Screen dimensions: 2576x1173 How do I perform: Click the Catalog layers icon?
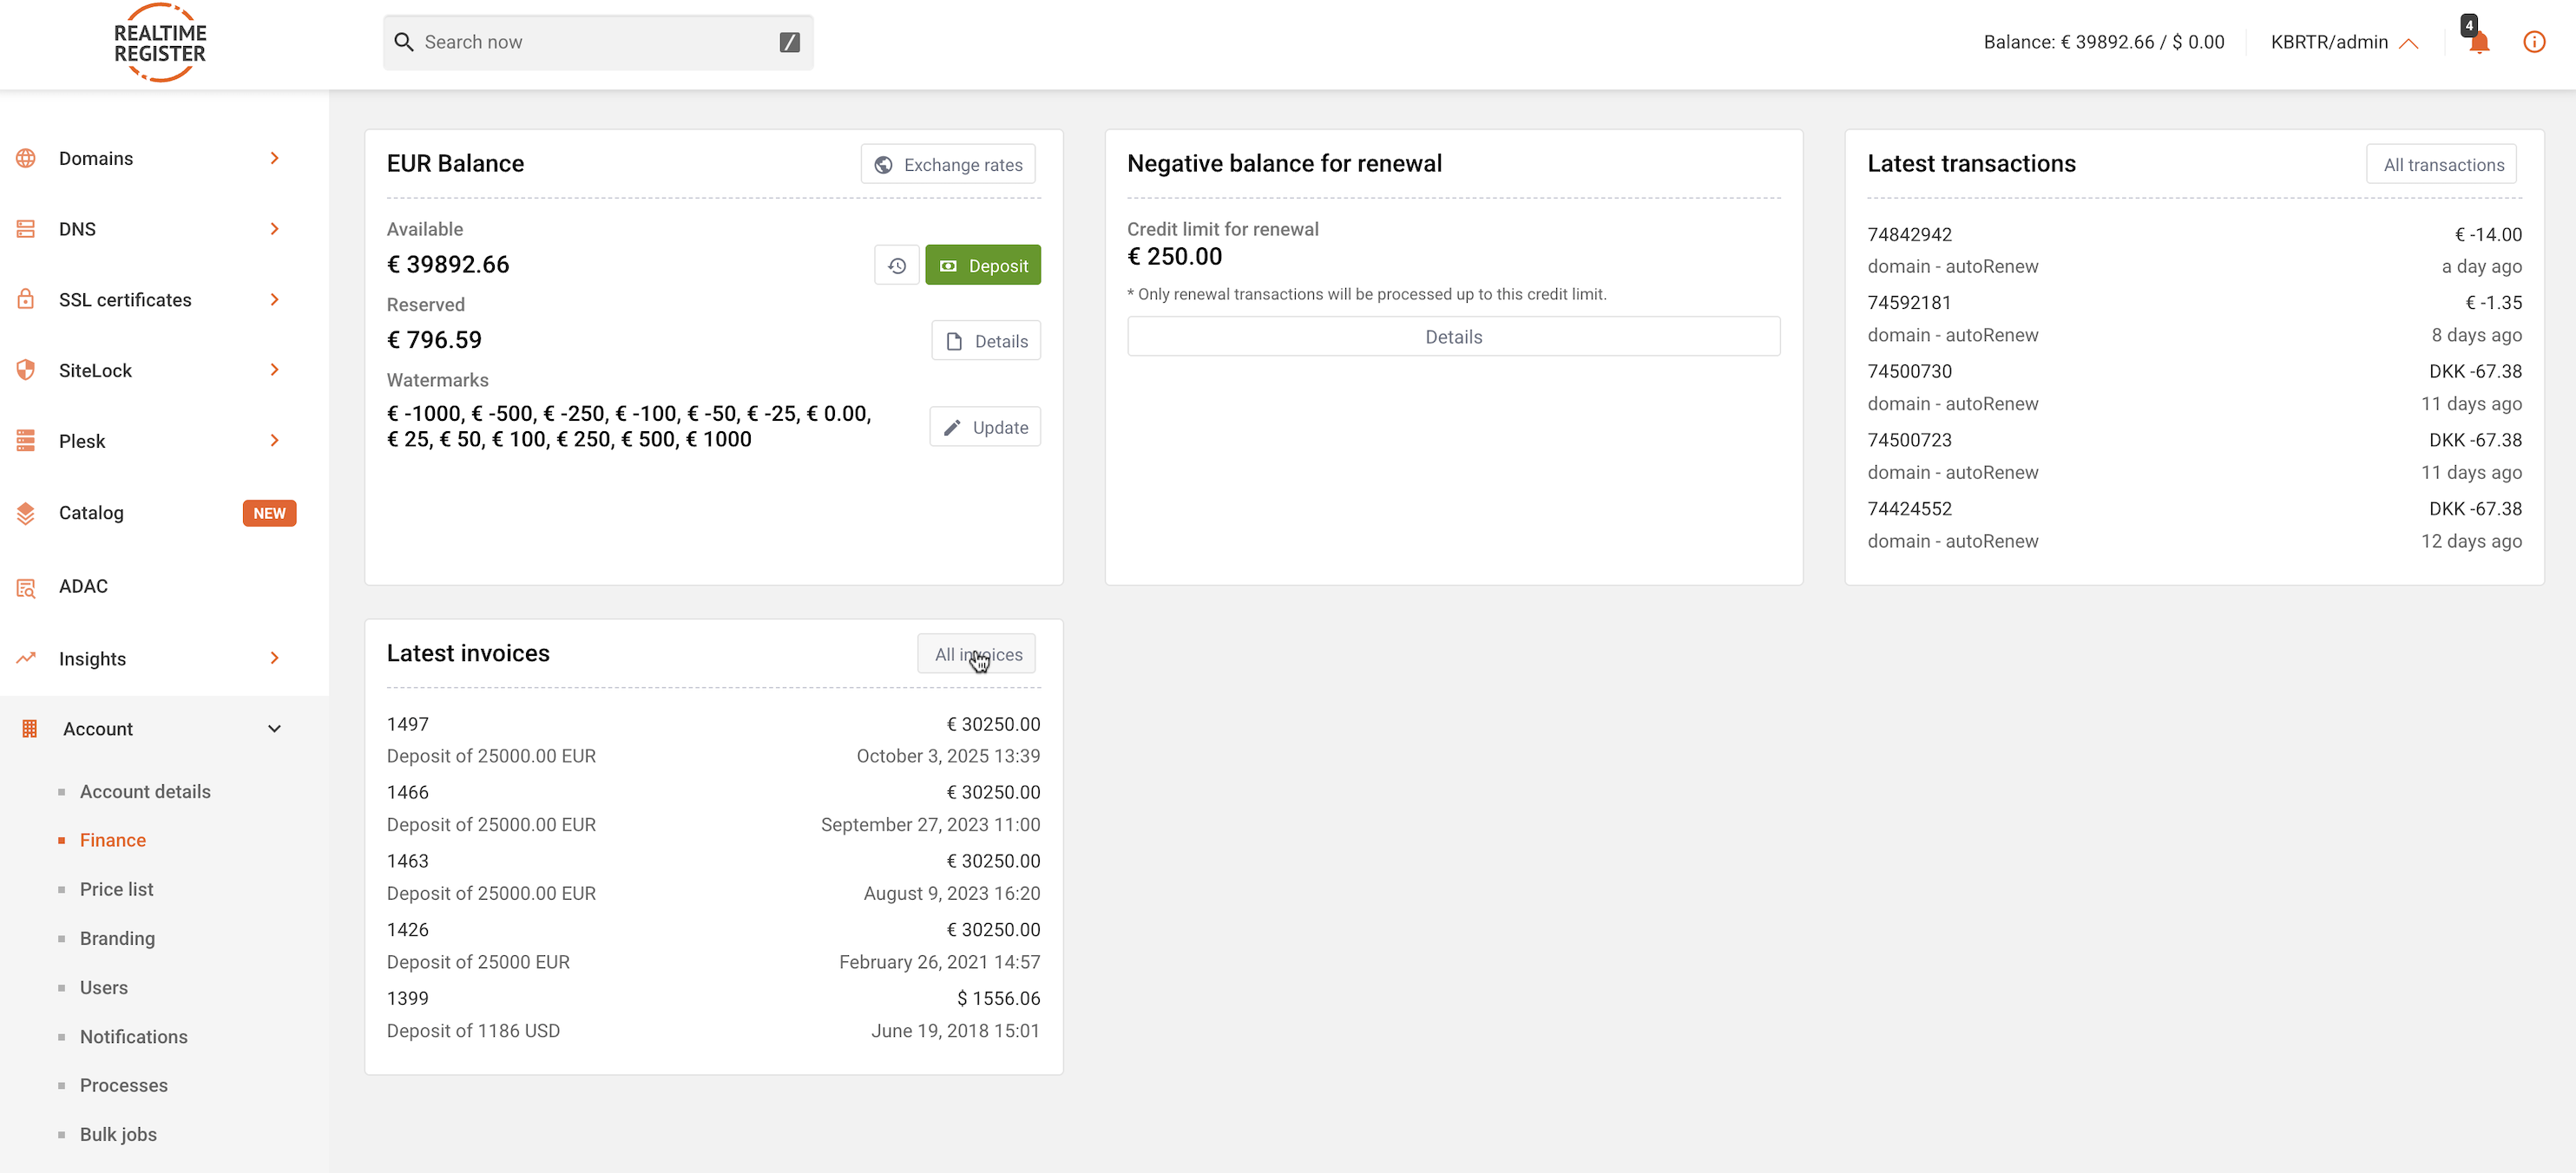click(x=26, y=513)
